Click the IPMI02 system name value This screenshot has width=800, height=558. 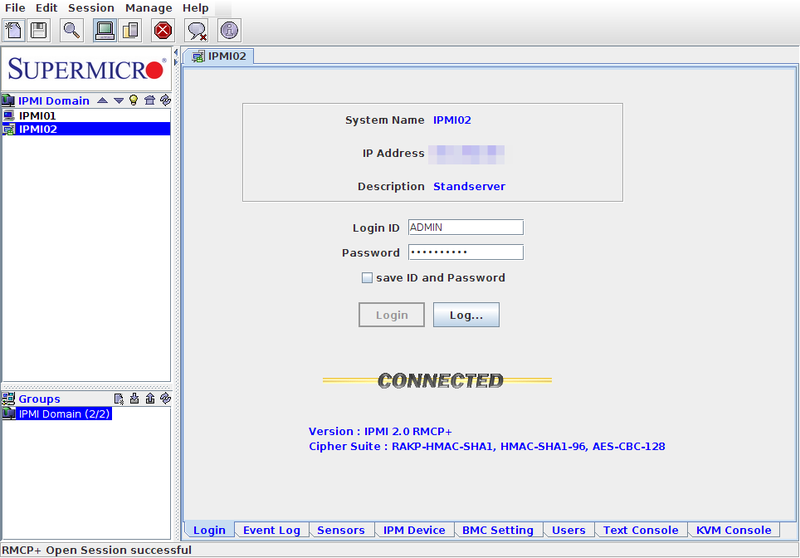(452, 120)
